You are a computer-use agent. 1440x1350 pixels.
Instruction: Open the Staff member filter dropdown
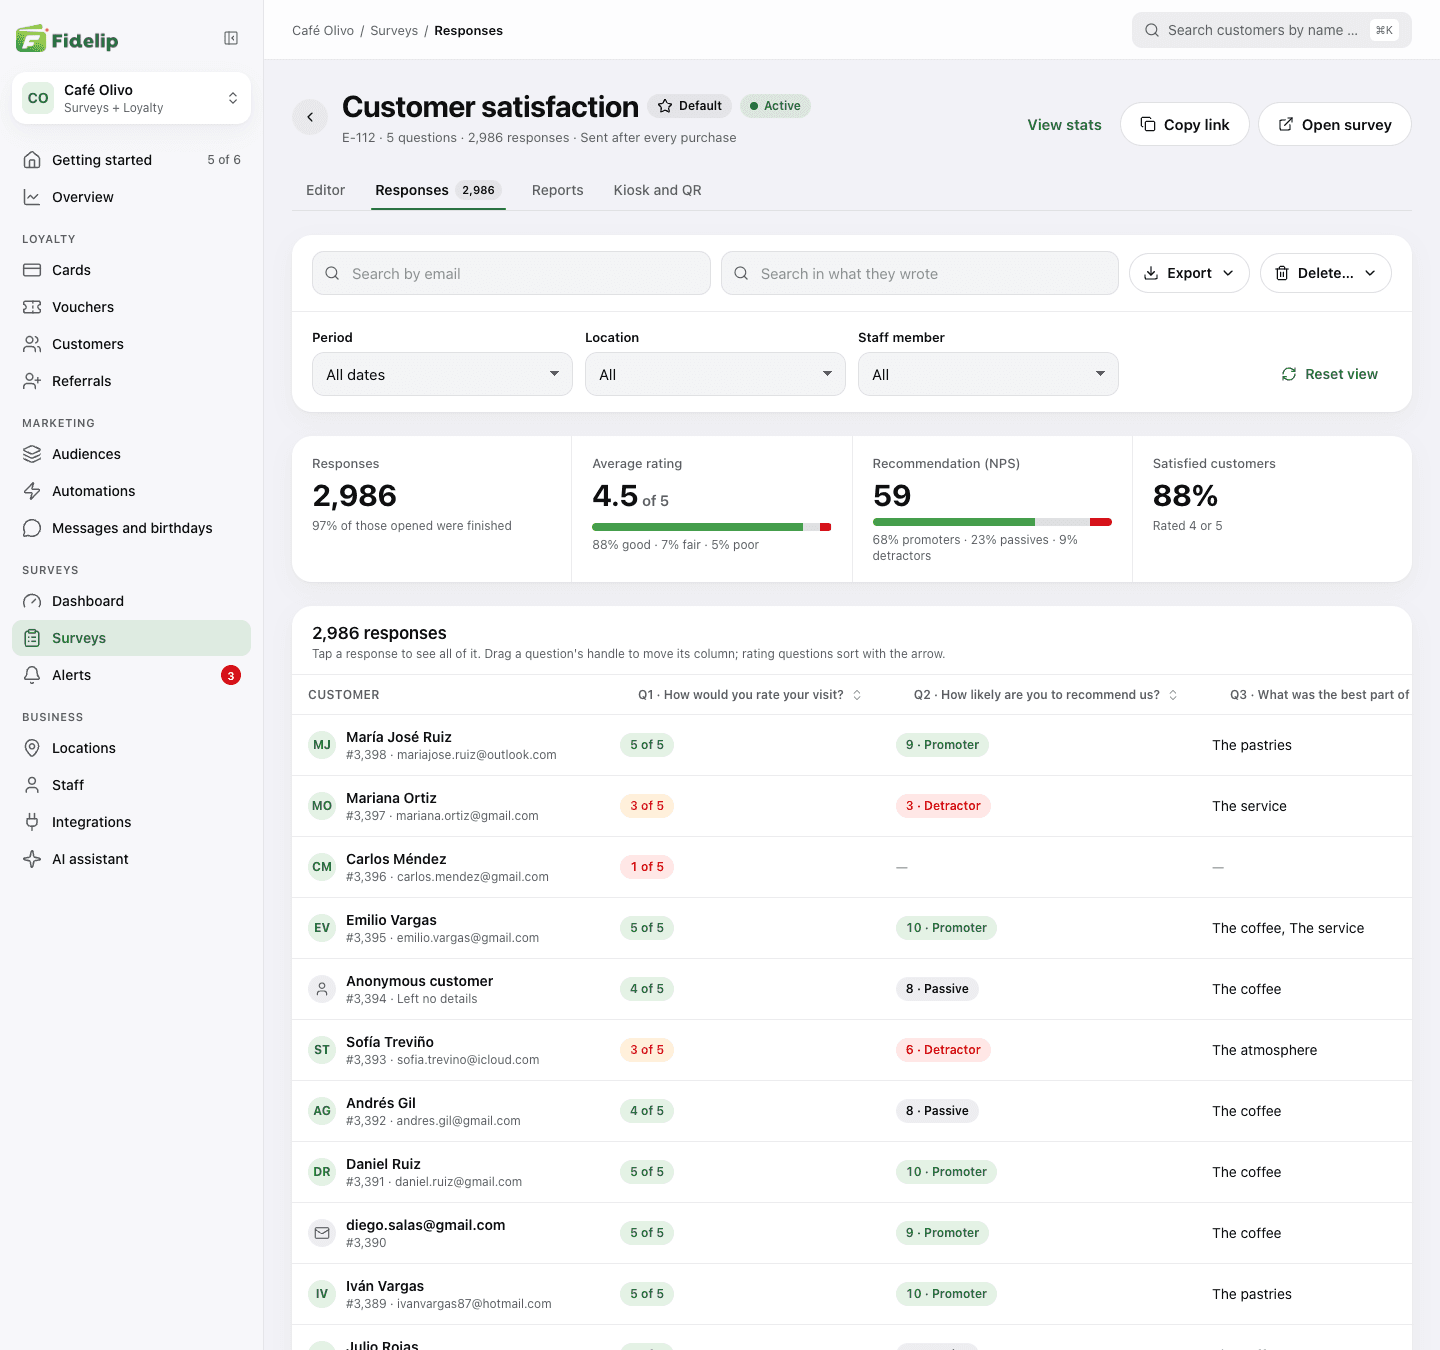[x=988, y=374]
